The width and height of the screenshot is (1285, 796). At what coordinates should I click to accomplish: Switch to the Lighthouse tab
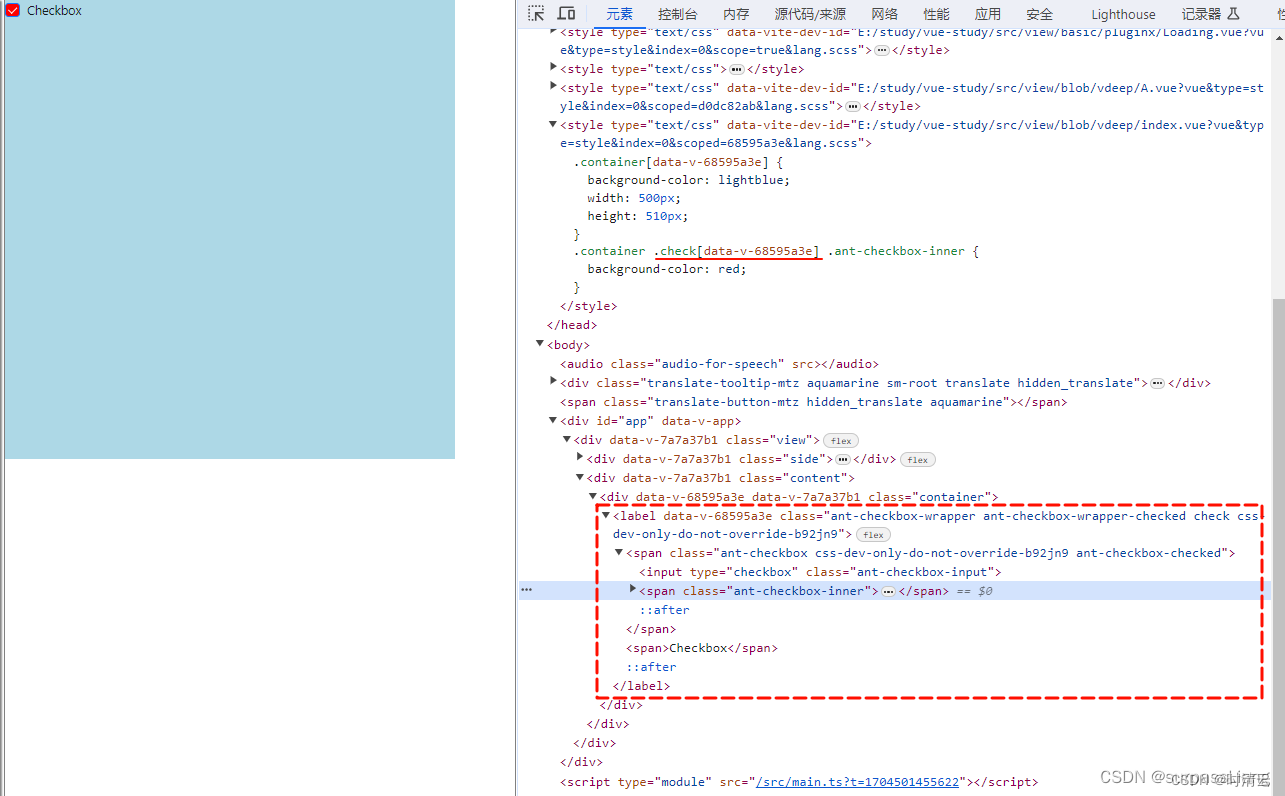[x=1123, y=14]
